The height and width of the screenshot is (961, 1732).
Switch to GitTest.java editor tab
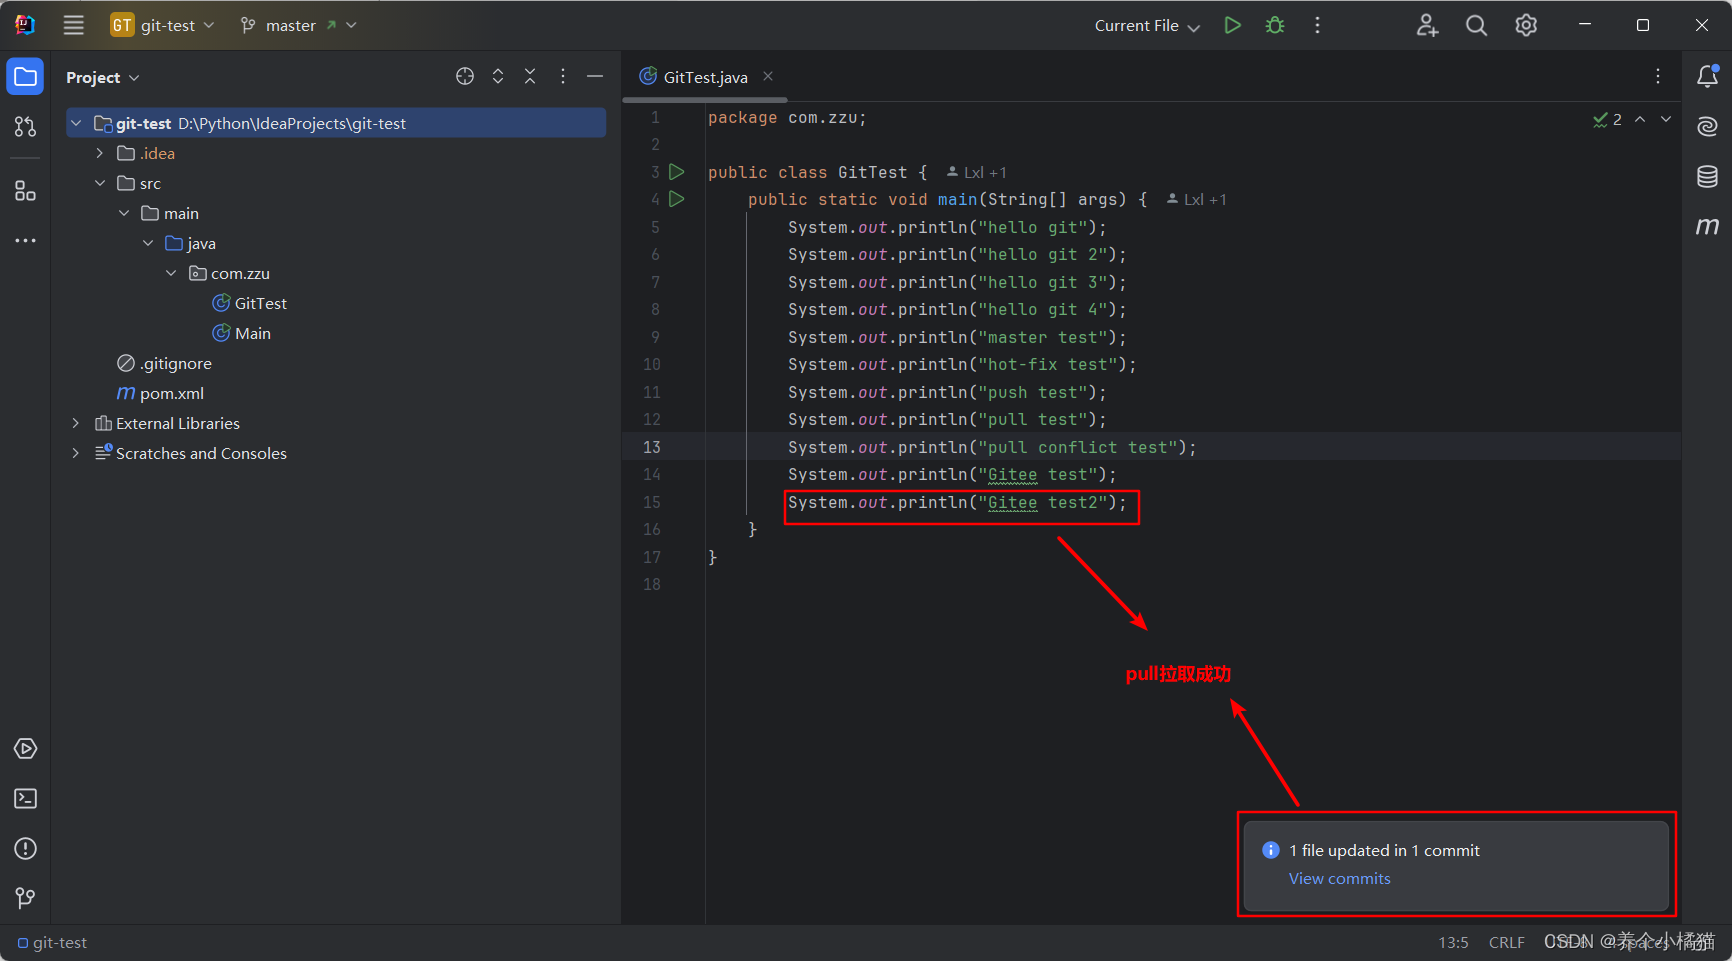pos(705,77)
